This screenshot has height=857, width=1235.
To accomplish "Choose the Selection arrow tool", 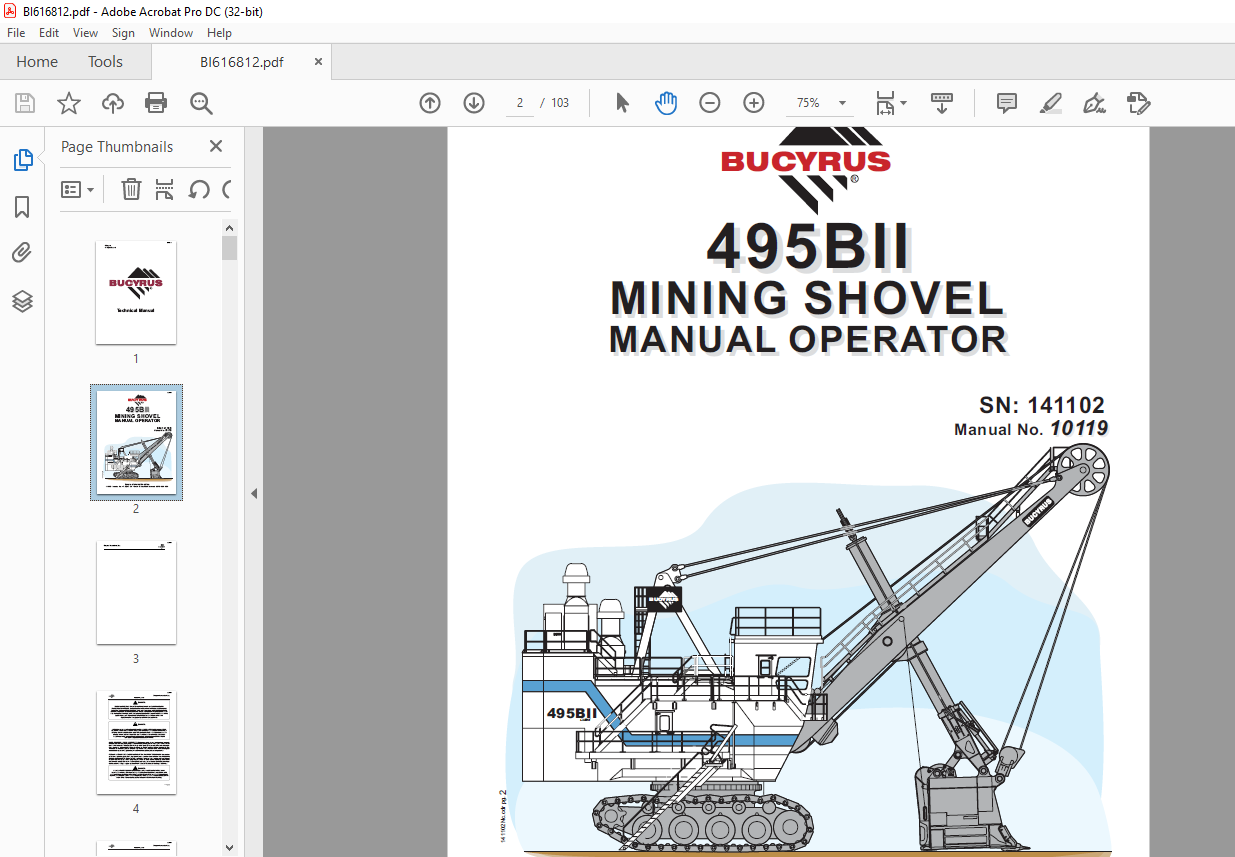I will point(622,103).
